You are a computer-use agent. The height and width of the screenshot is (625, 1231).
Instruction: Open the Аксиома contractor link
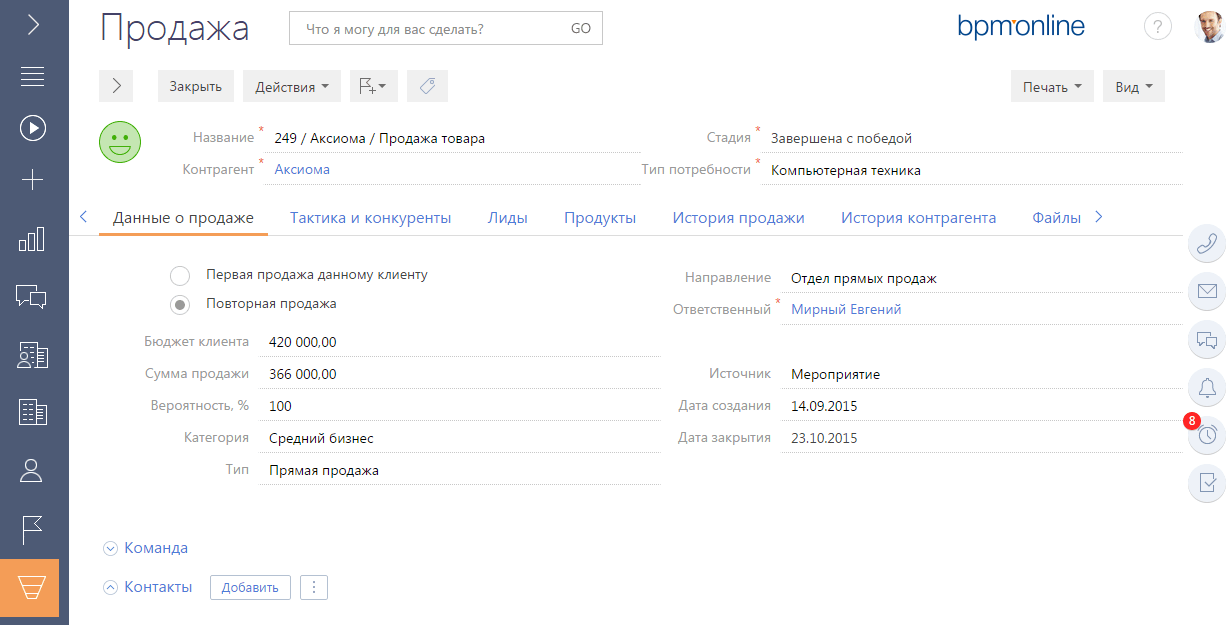[302, 170]
